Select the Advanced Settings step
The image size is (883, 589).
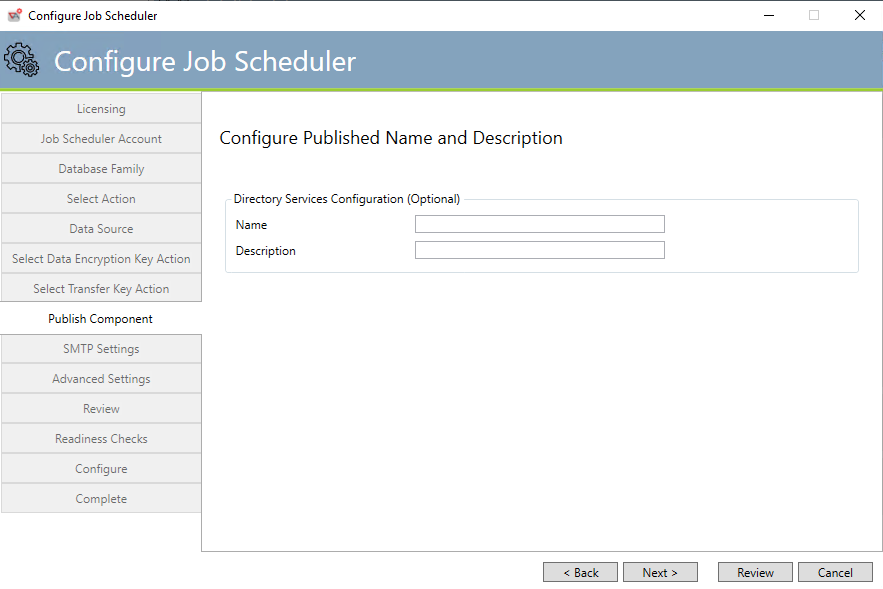tap(101, 378)
